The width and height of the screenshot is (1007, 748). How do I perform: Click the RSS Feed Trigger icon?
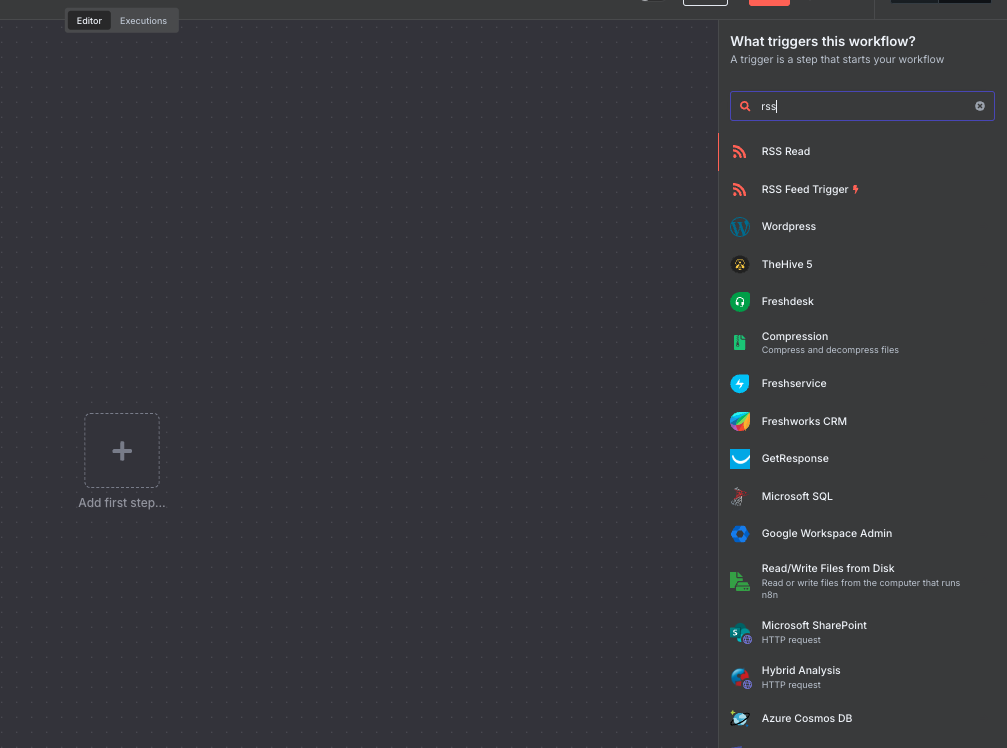pyautogui.click(x=739, y=189)
